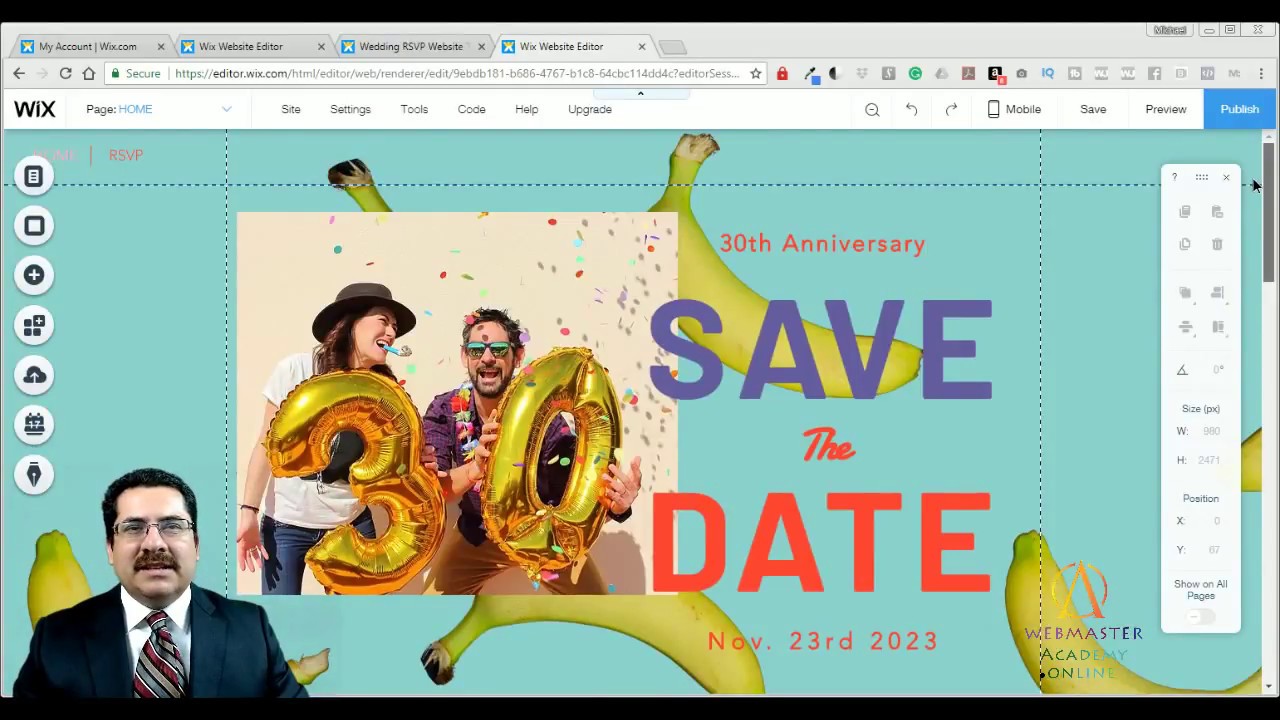Open the Tools menu

click(x=414, y=109)
